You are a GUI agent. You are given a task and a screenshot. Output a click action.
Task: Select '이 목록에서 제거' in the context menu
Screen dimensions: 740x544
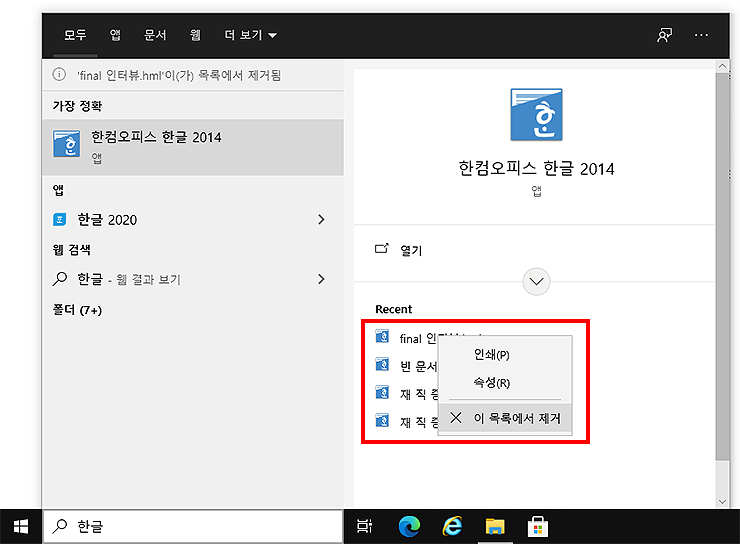(x=505, y=418)
